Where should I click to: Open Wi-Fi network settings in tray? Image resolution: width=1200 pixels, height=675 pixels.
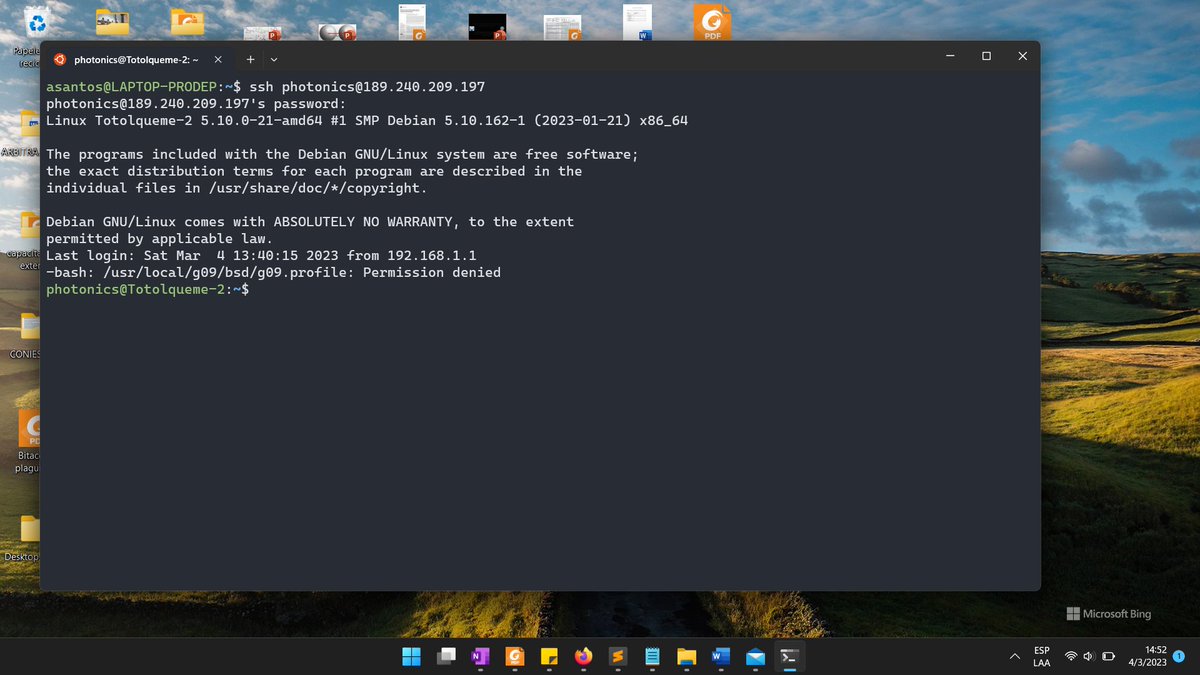tap(1071, 657)
